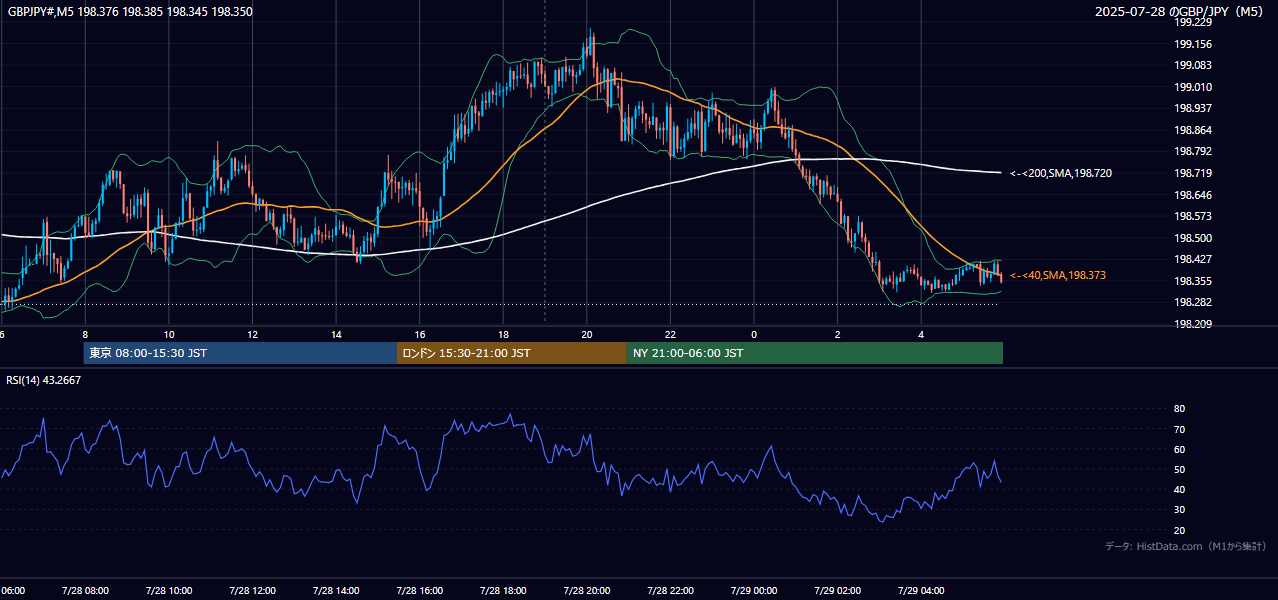Click hour label 22 under the price chart
This screenshot has height=600, width=1278.
pos(670,335)
